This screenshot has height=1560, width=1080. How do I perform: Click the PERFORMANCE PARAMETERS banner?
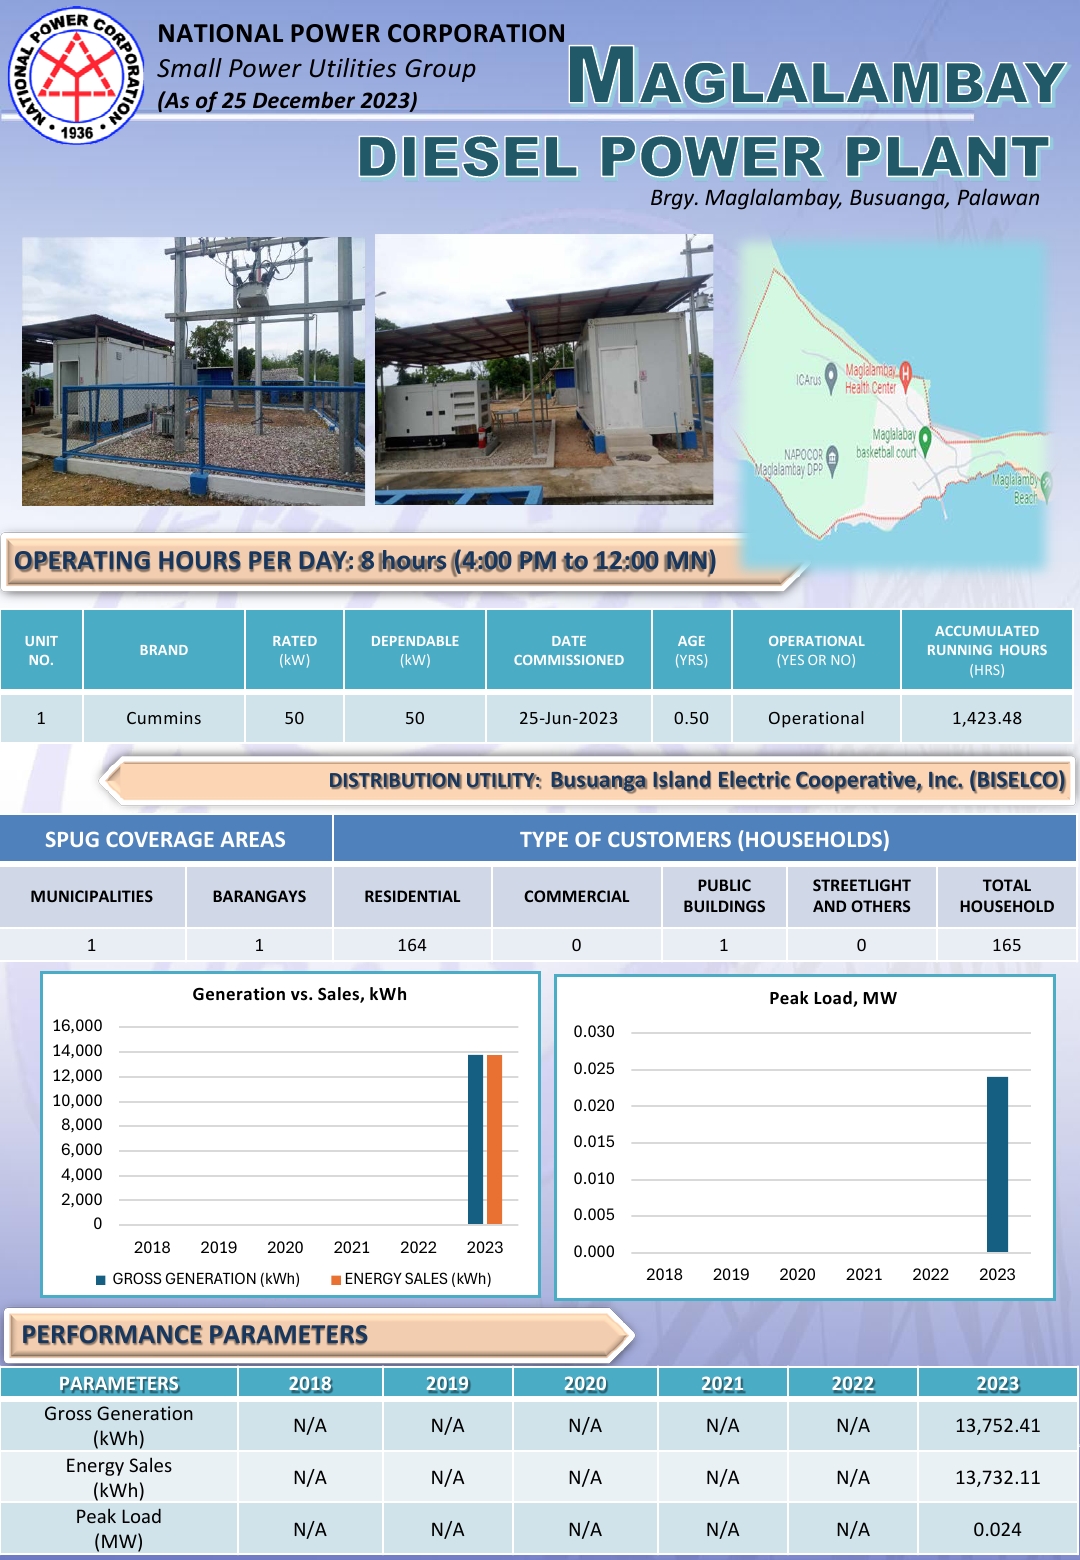coord(318,1335)
